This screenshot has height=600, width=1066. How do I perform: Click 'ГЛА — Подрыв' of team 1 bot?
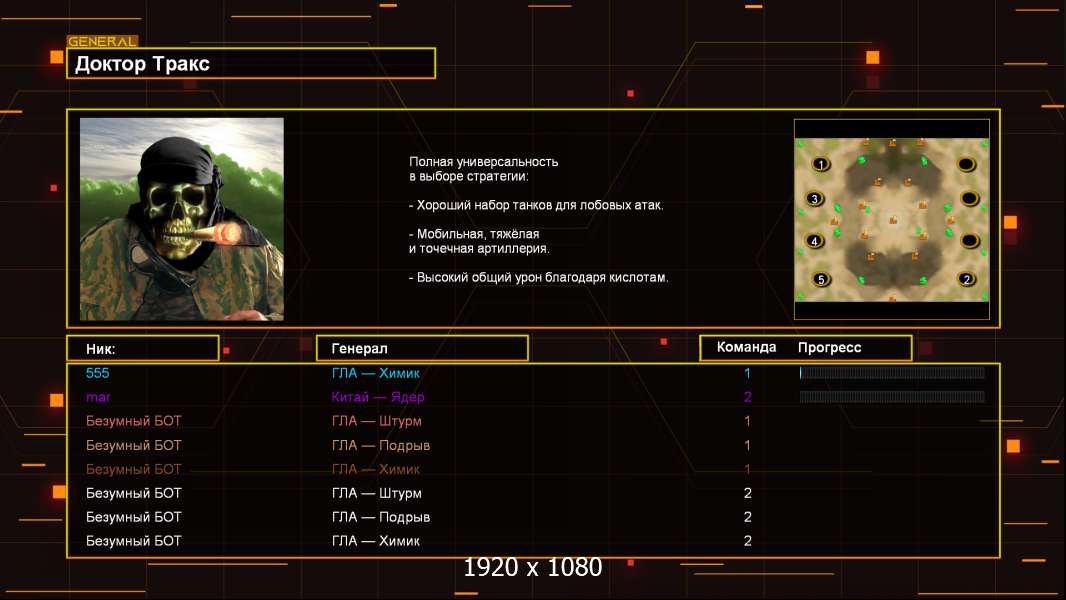(381, 445)
